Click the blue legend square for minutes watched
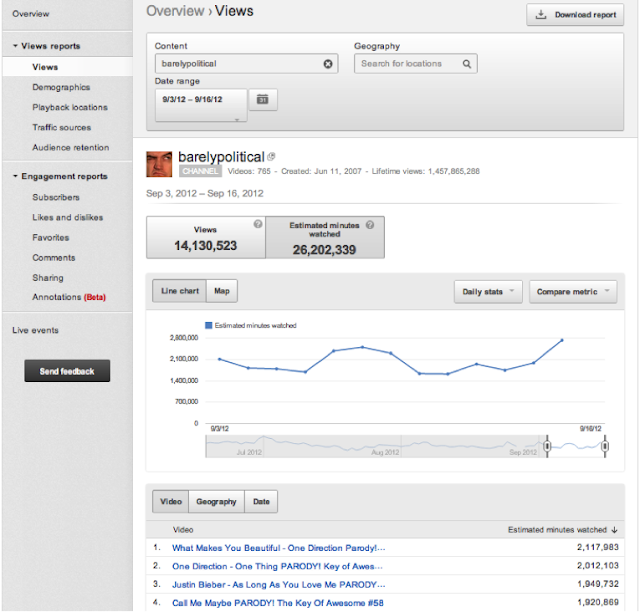Screen dimensions: 640x612 [209, 325]
